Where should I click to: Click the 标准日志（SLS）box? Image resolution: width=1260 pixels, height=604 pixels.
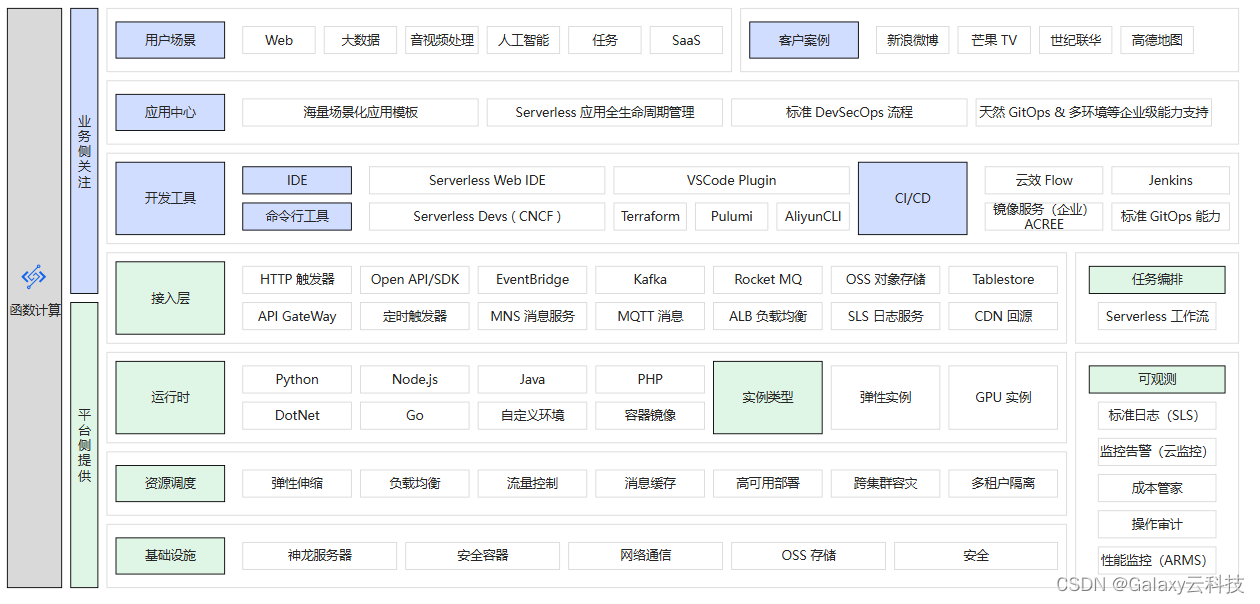coord(1157,415)
